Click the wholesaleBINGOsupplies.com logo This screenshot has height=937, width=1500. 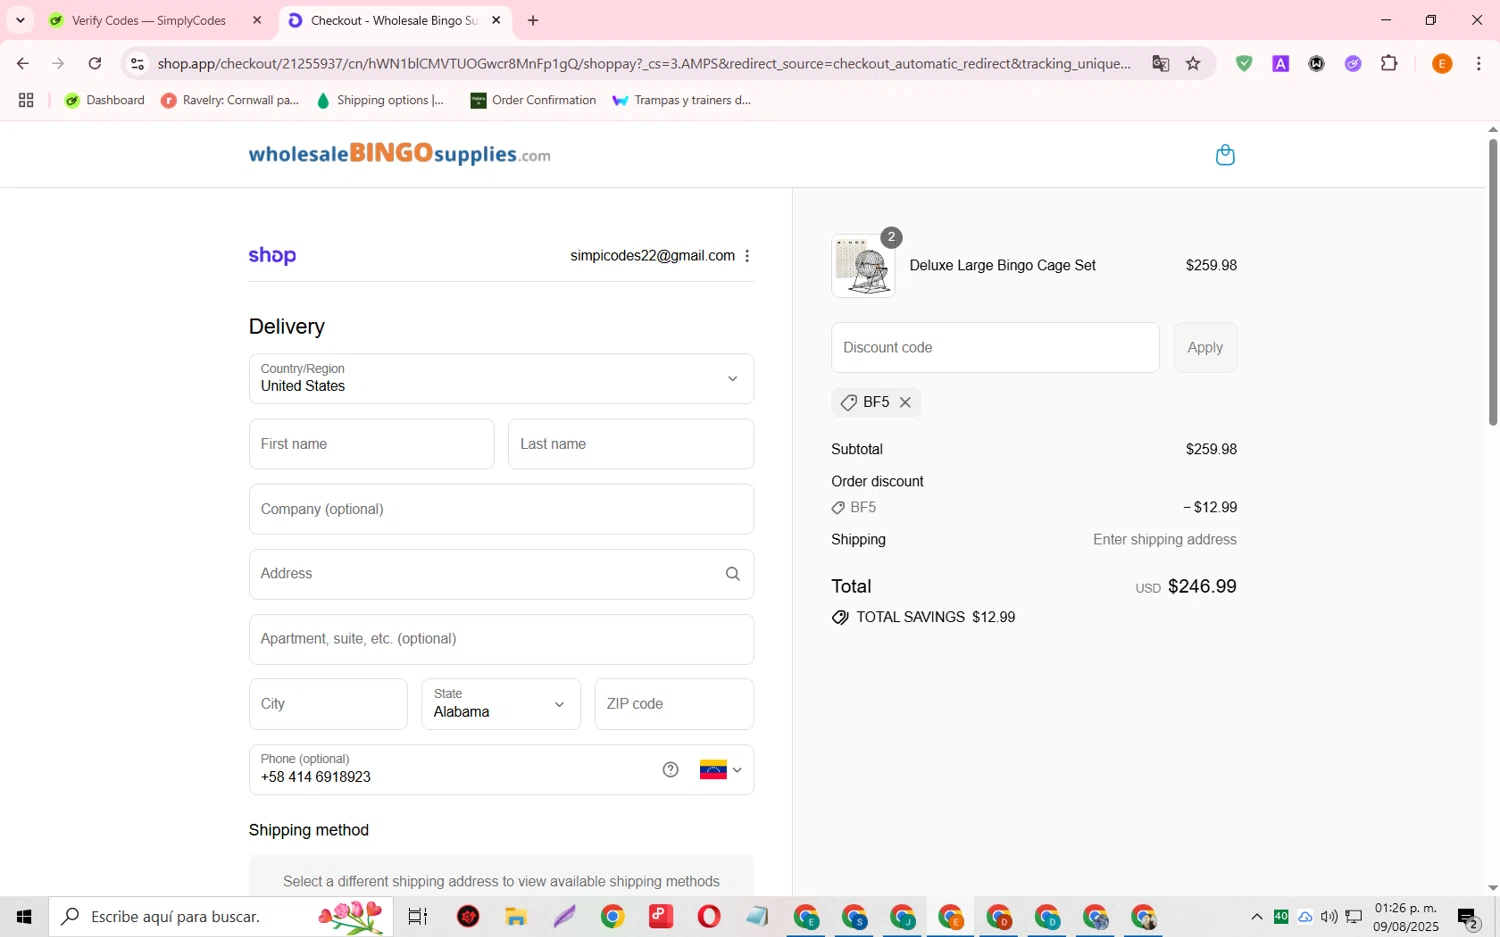[399, 154]
